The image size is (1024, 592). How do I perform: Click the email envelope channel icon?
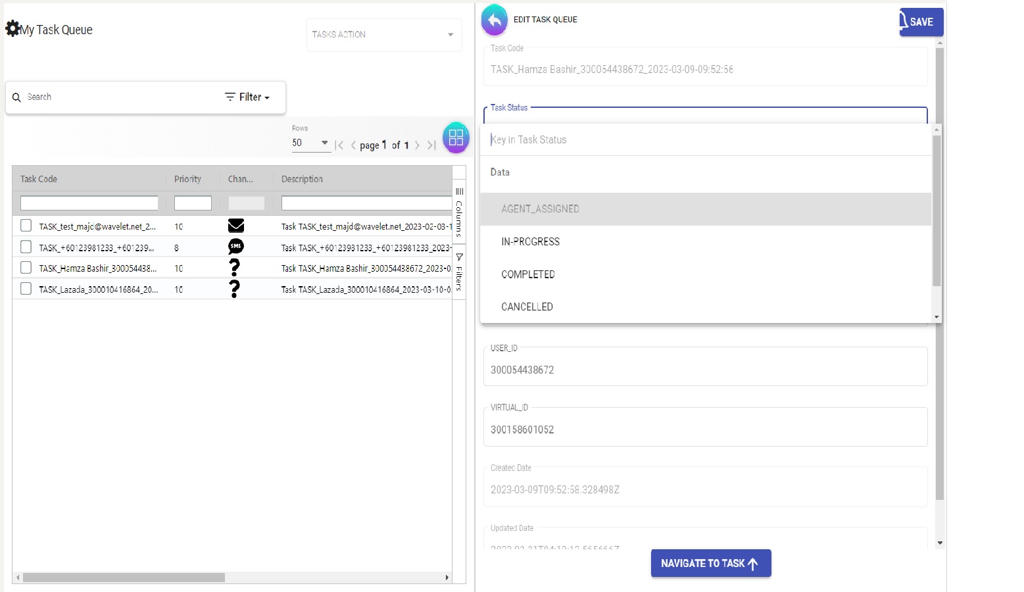tap(236, 226)
